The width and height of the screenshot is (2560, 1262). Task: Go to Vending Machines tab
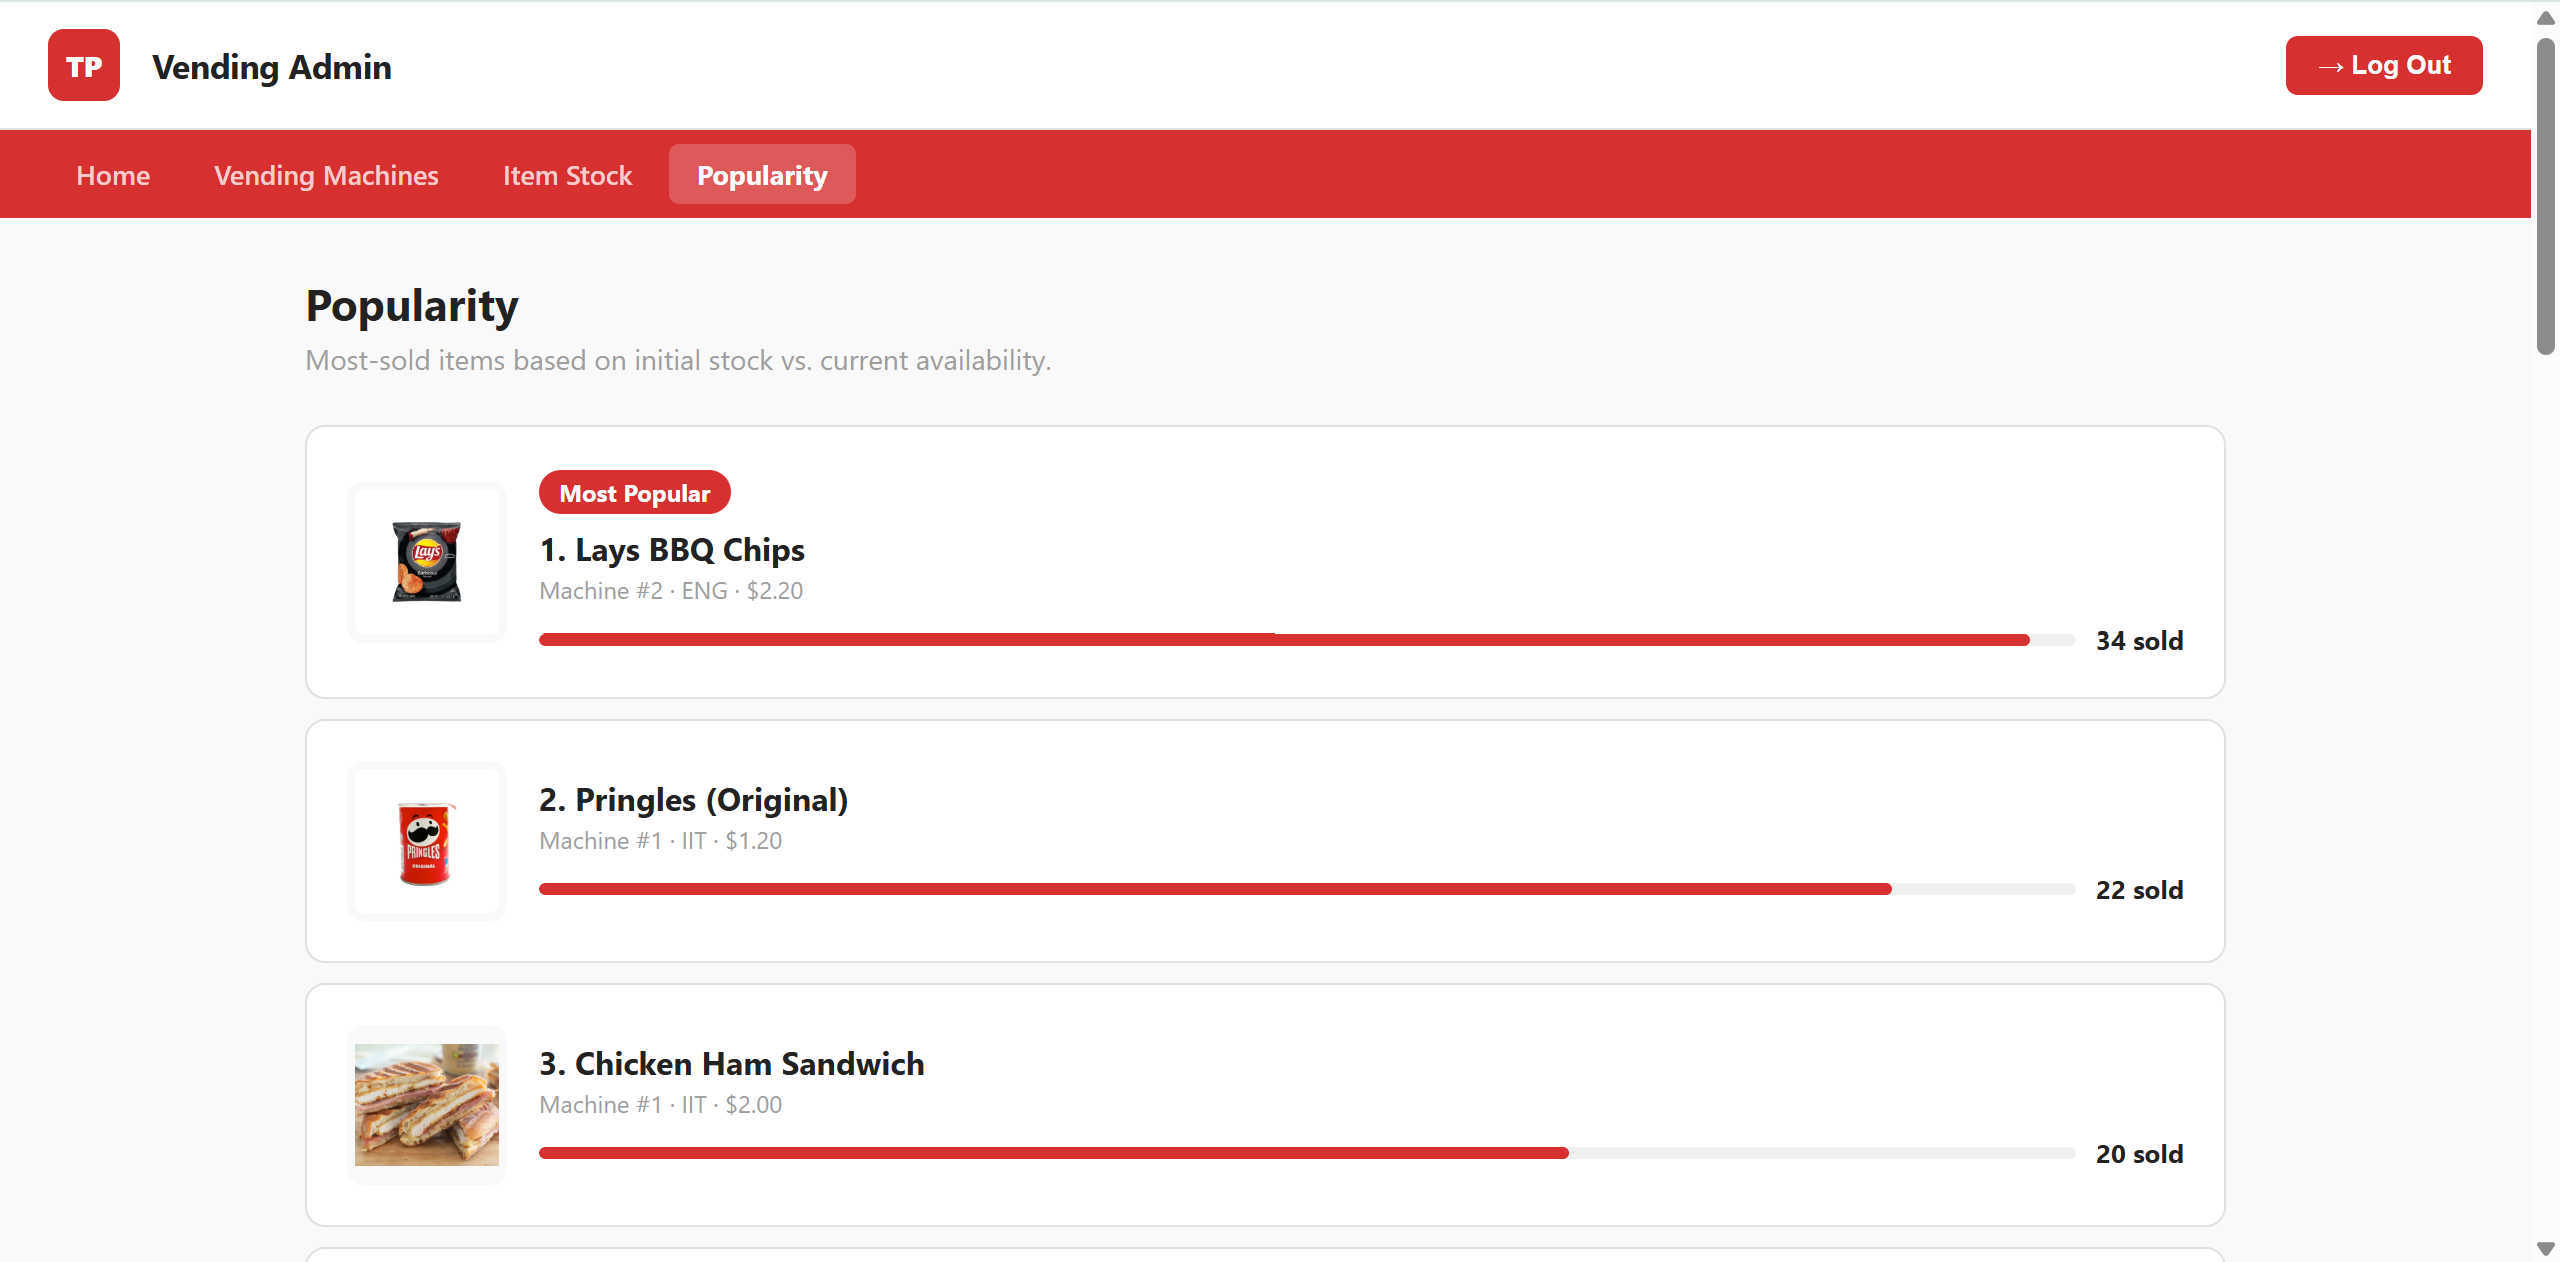point(326,175)
